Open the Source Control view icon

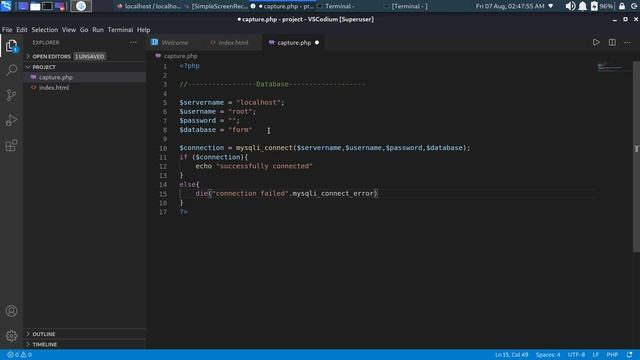point(11,95)
